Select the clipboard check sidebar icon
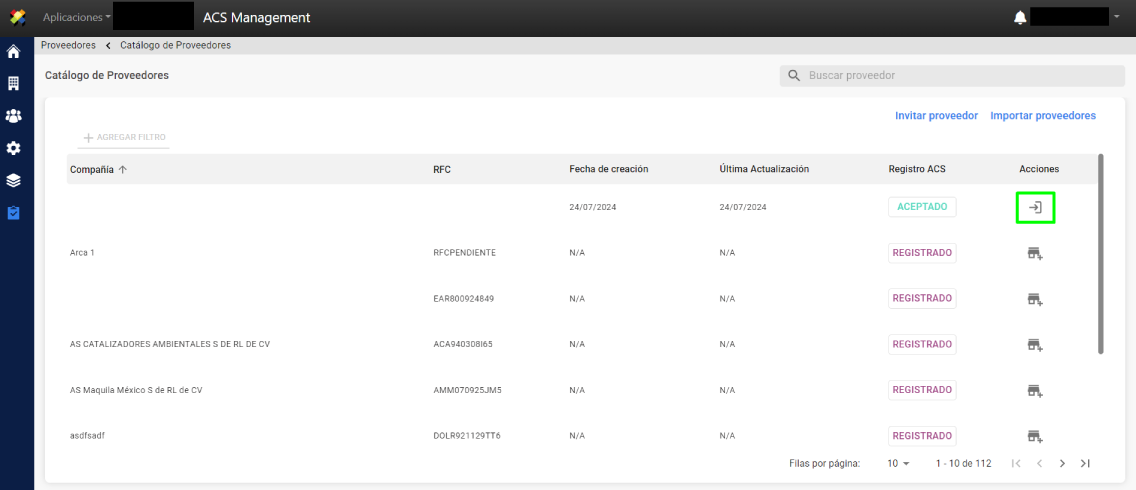This screenshot has height=490, width=1136. pyautogui.click(x=13, y=212)
